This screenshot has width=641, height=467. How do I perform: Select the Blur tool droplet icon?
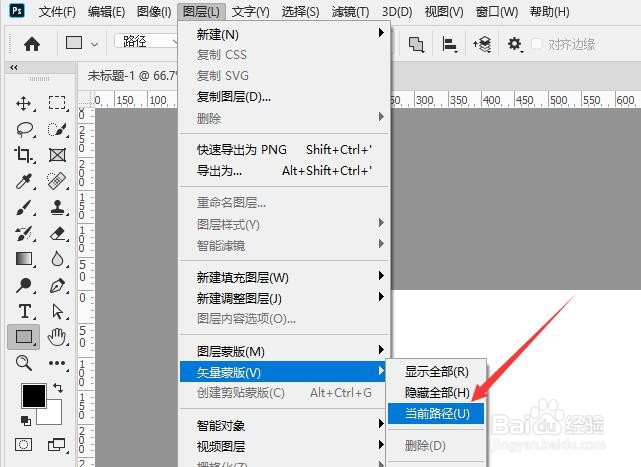pos(57,259)
